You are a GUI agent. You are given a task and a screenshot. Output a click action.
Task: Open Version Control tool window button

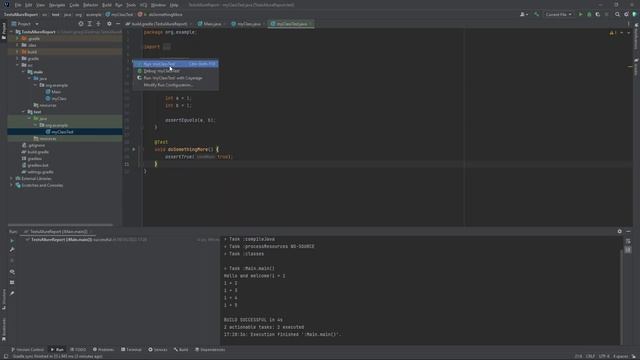click(27, 350)
